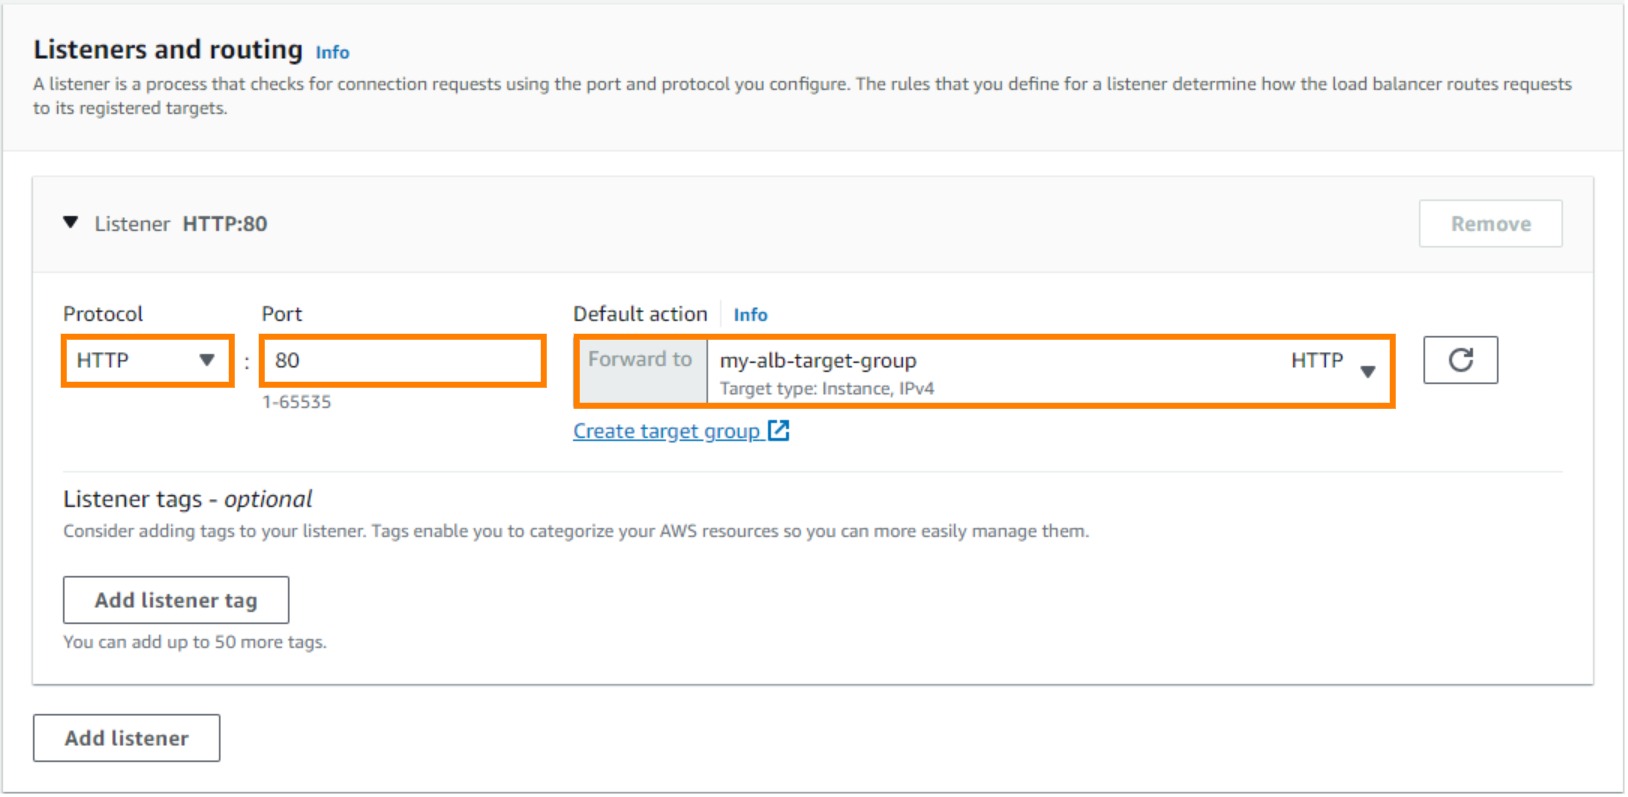The image size is (1628, 797).
Task: Open Info link beside Listeners and routing
Action: pyautogui.click(x=332, y=52)
